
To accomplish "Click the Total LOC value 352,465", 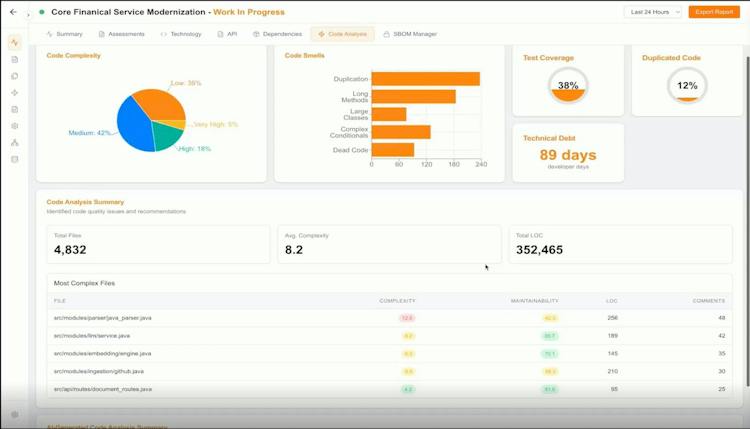I will pos(539,250).
